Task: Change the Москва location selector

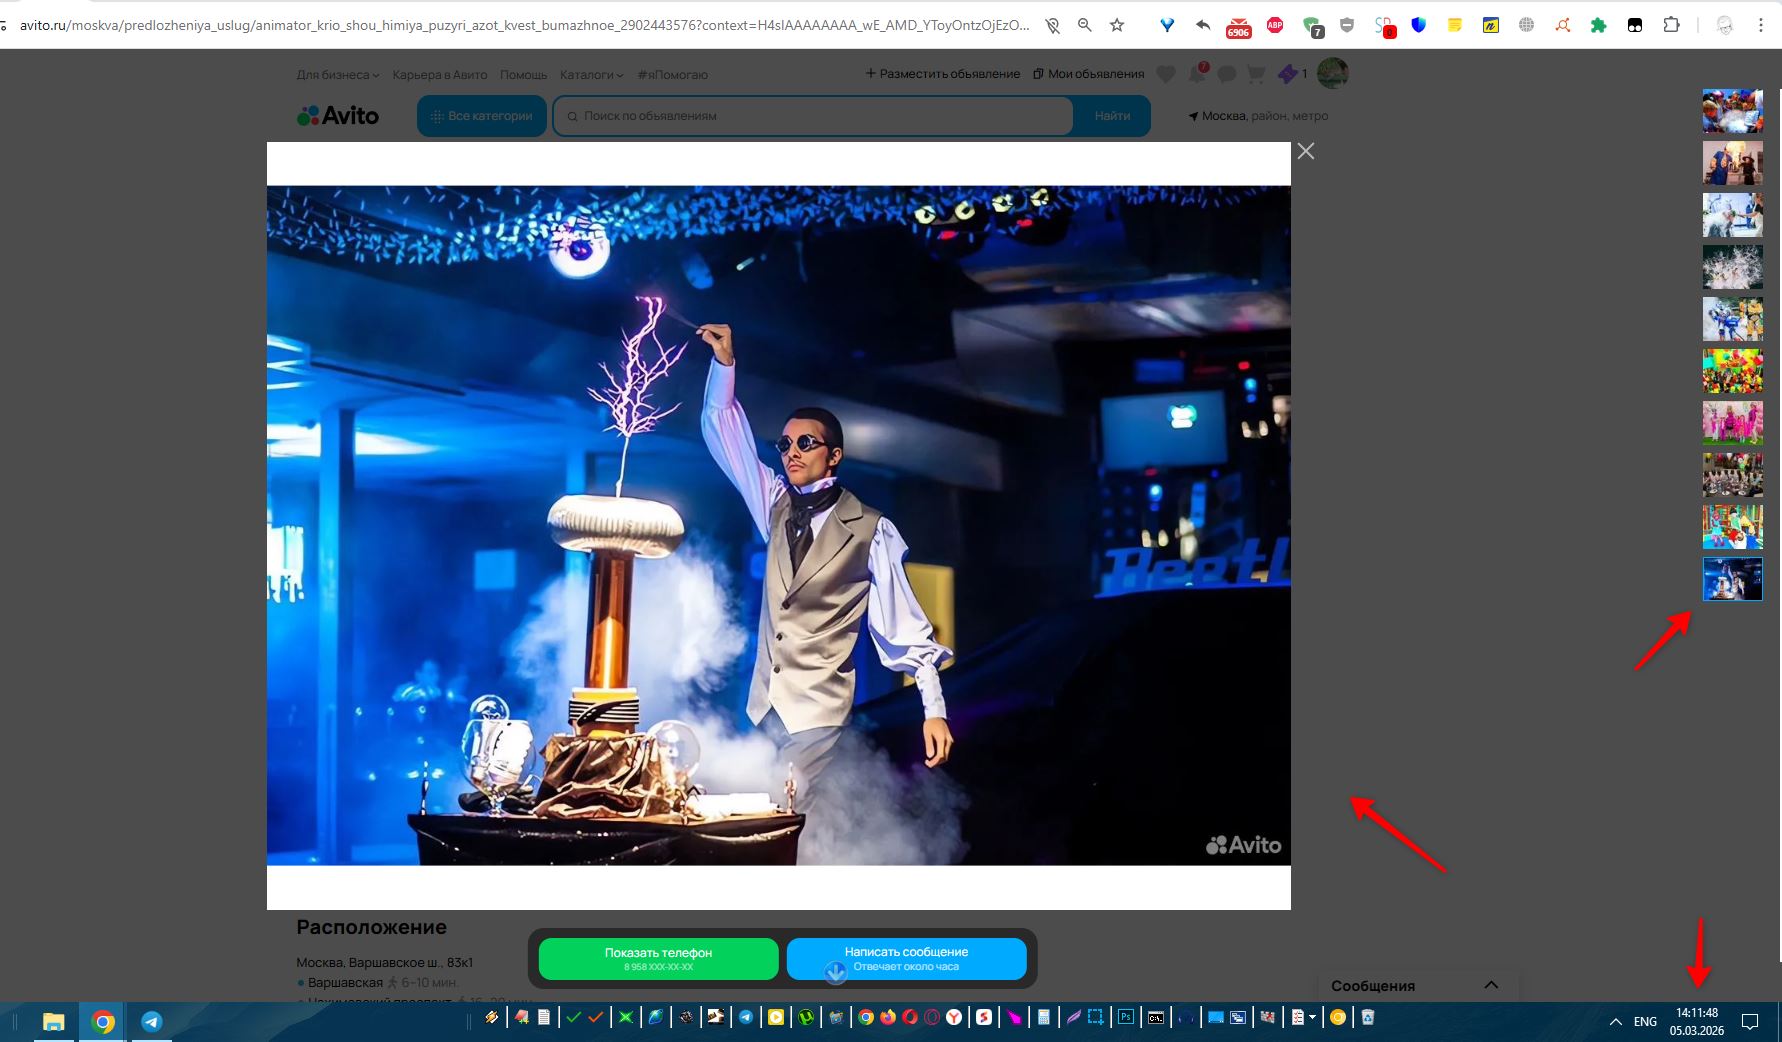Action: 1258,116
